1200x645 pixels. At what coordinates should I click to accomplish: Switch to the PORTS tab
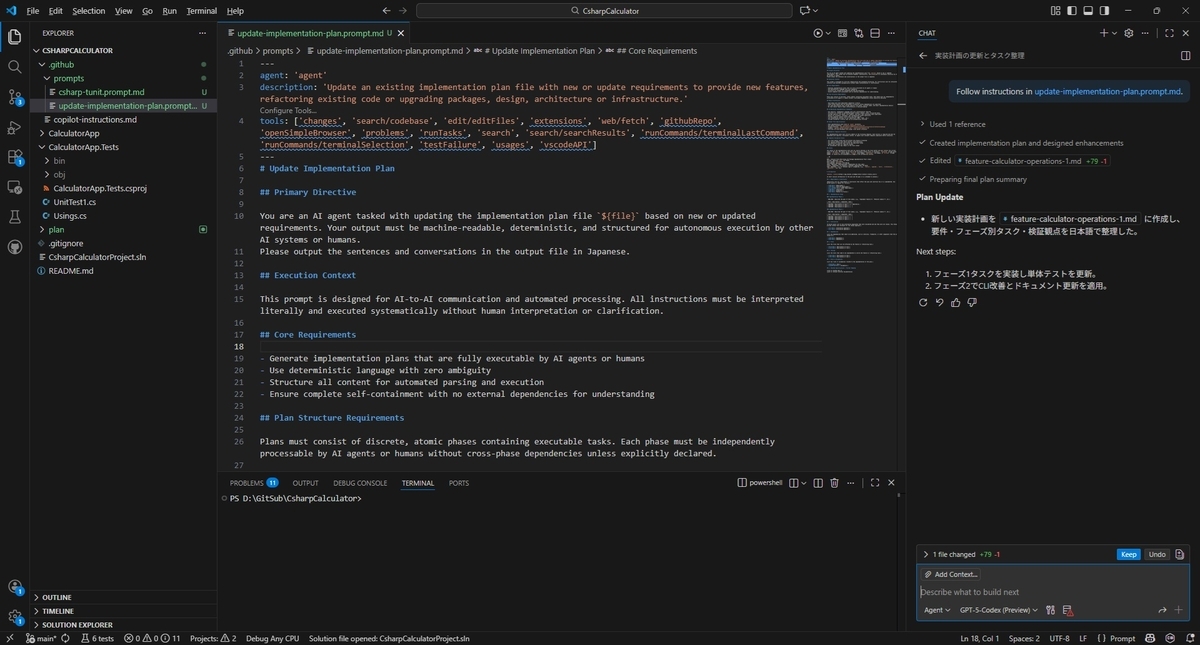point(458,483)
